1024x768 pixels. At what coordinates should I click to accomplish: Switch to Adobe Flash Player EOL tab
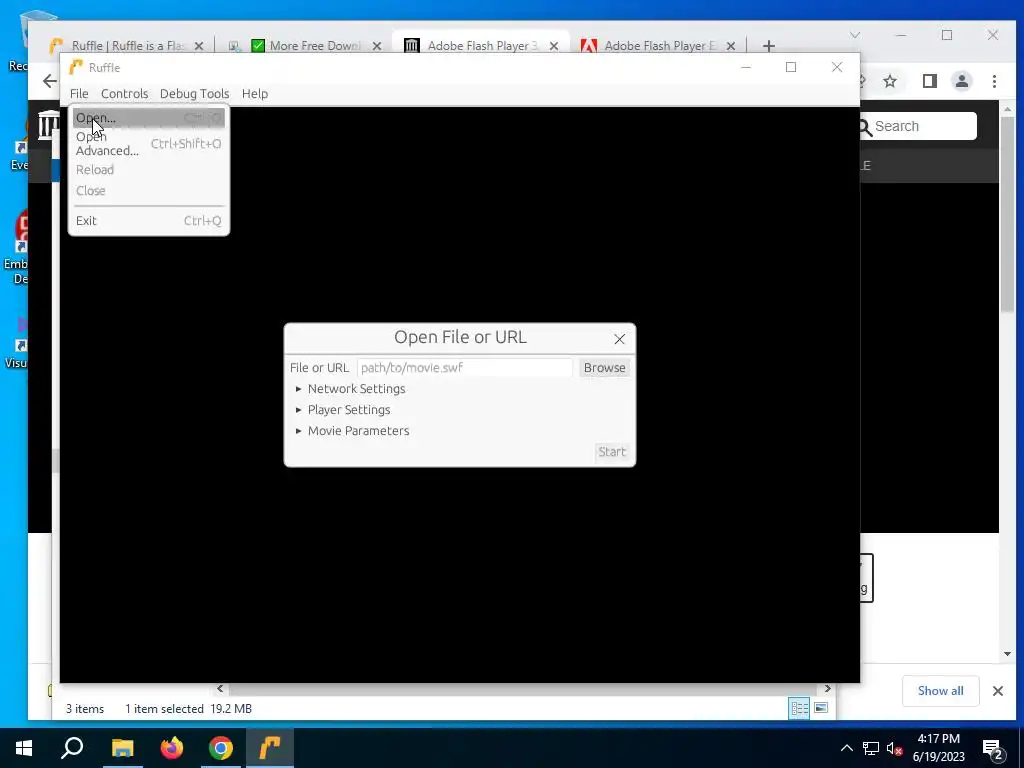point(658,46)
